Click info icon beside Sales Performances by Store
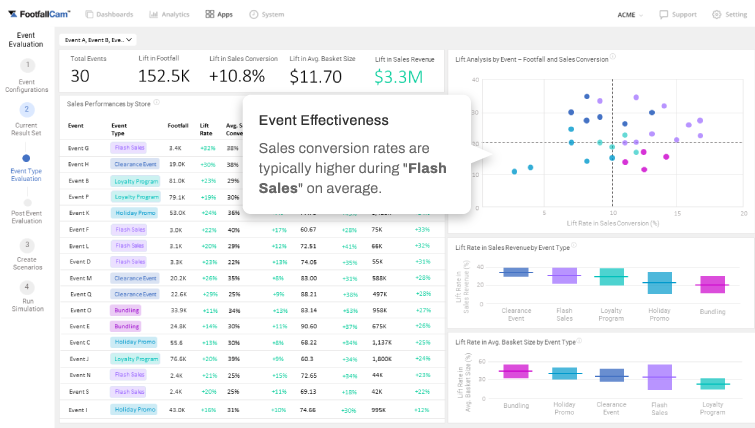Screen dimensions: 755x428 (x=157, y=102)
